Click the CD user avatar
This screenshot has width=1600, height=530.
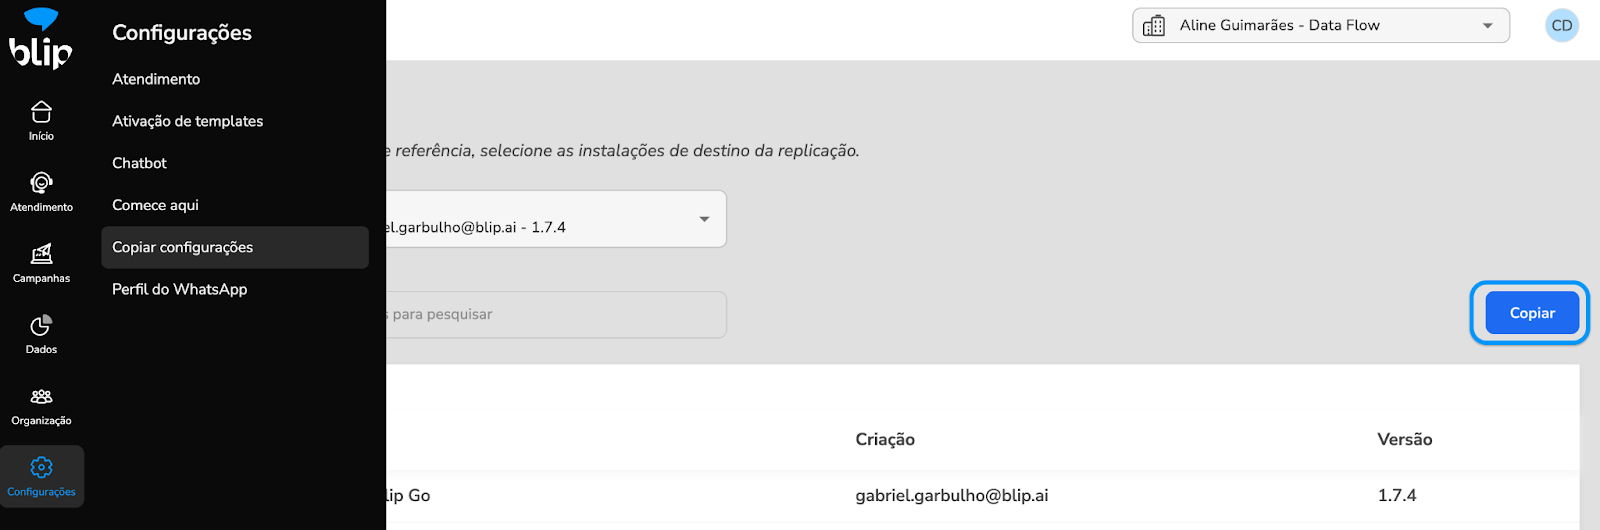tap(1562, 26)
